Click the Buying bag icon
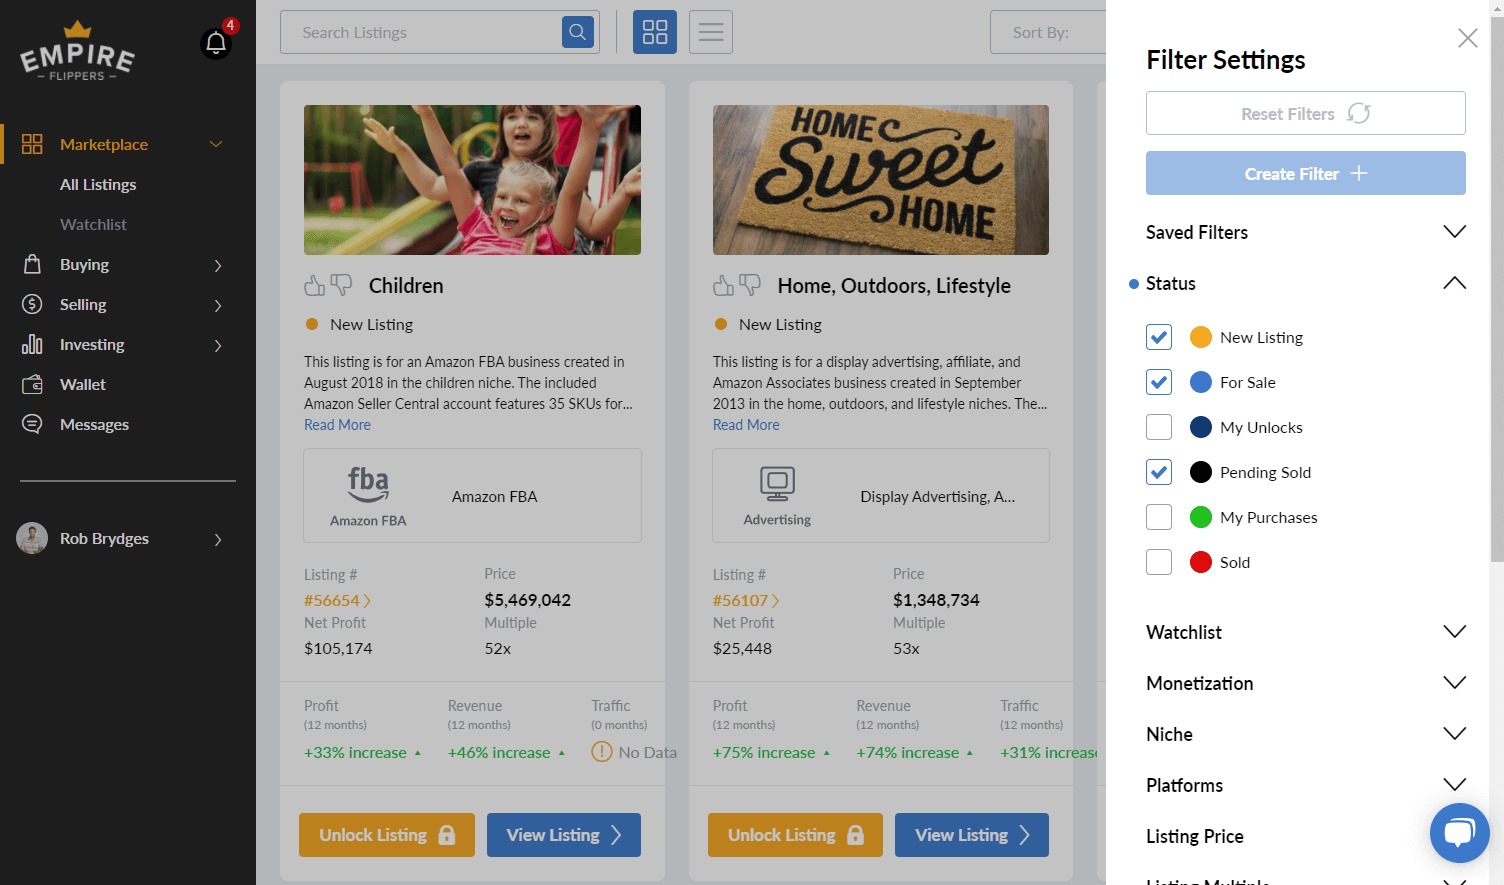1504x885 pixels. coord(32,264)
